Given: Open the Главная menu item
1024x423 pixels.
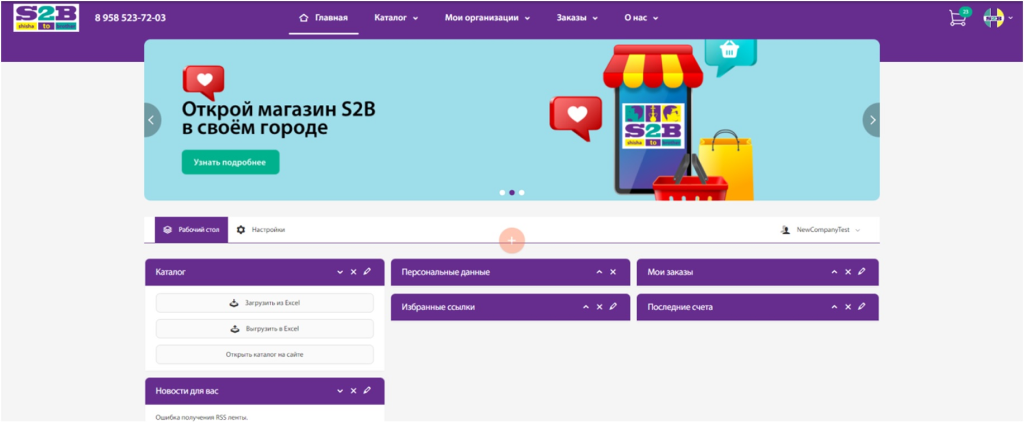Looking at the screenshot, I should pos(323,18).
